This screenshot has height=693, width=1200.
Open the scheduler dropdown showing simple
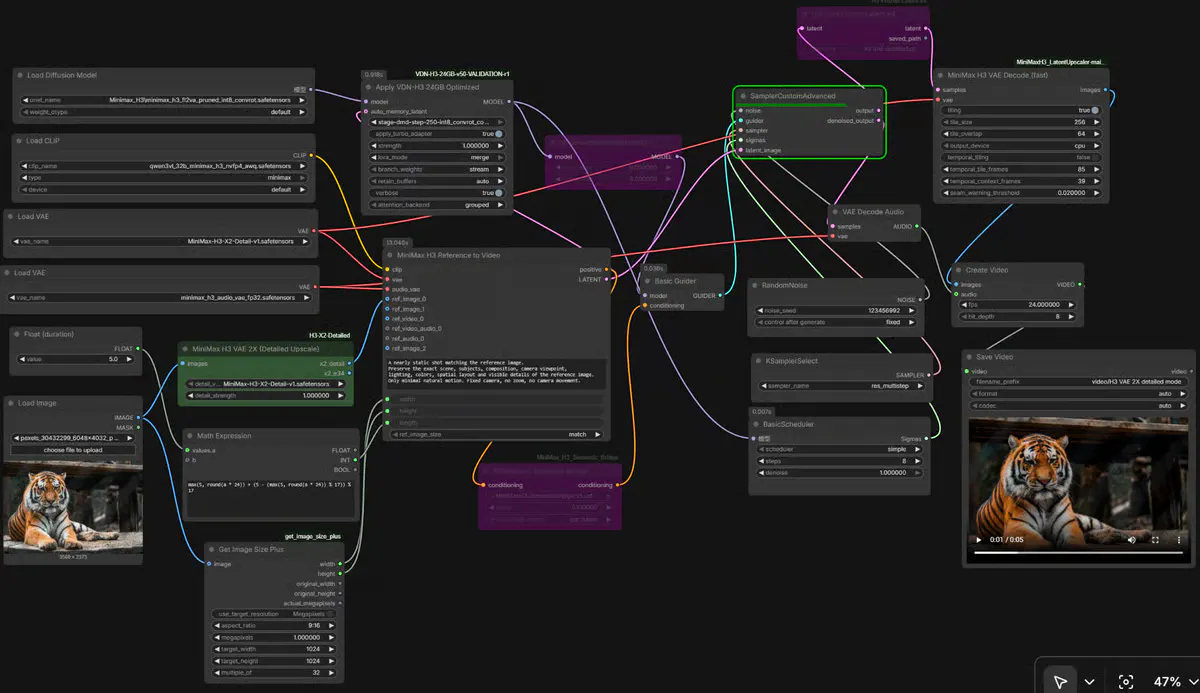(x=840, y=450)
